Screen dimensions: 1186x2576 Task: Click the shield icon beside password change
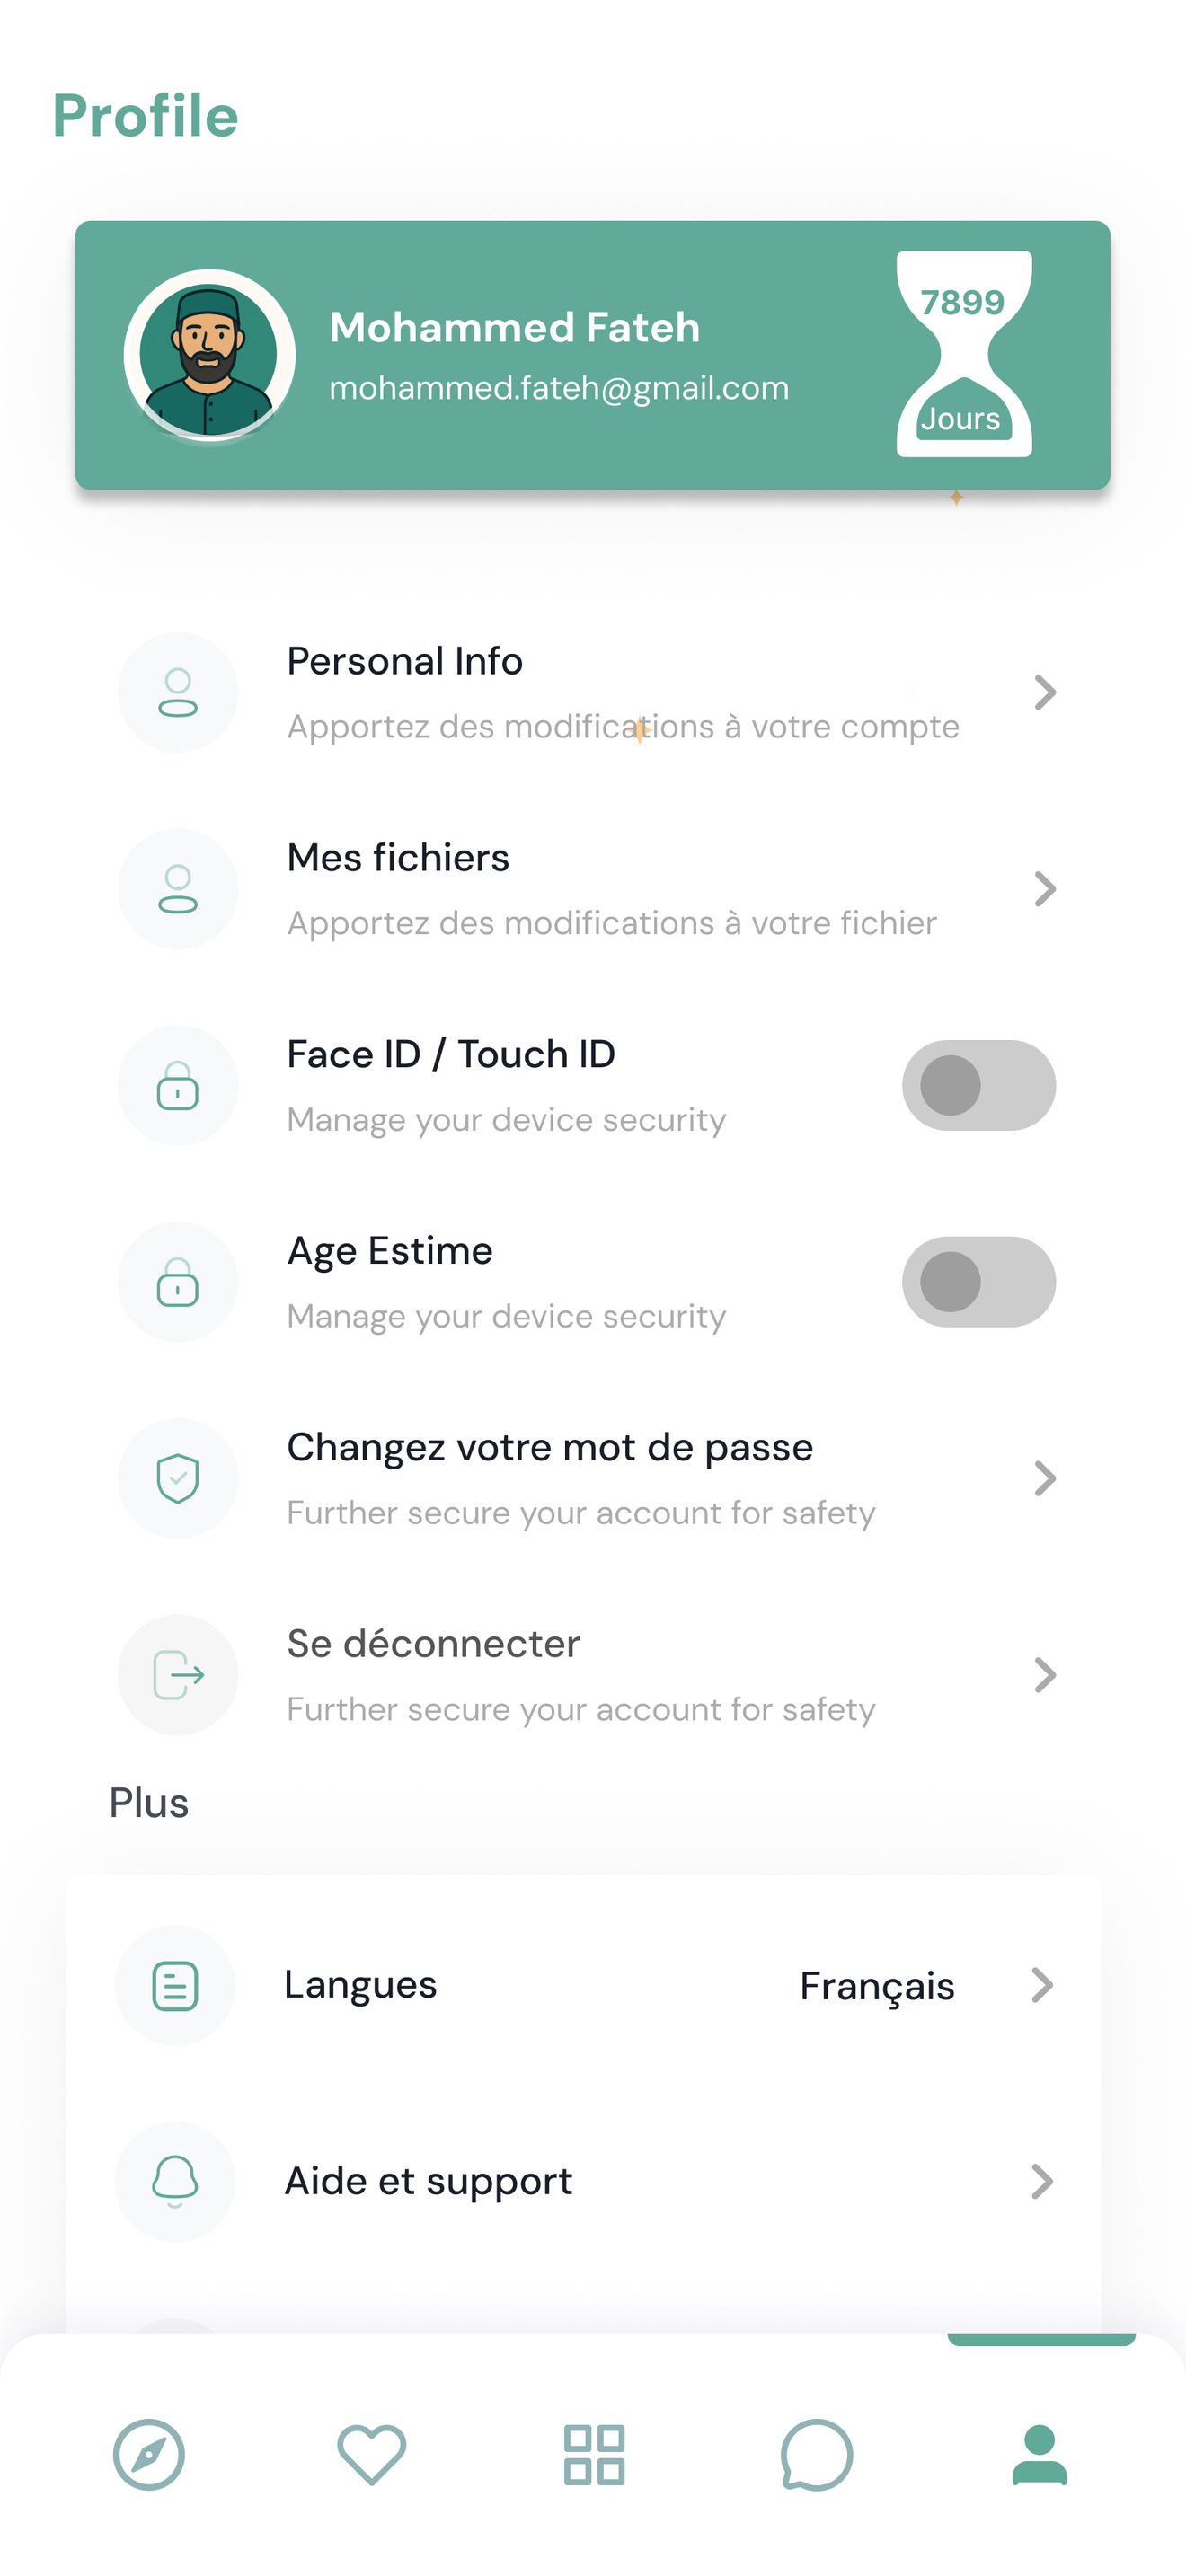click(x=178, y=1478)
